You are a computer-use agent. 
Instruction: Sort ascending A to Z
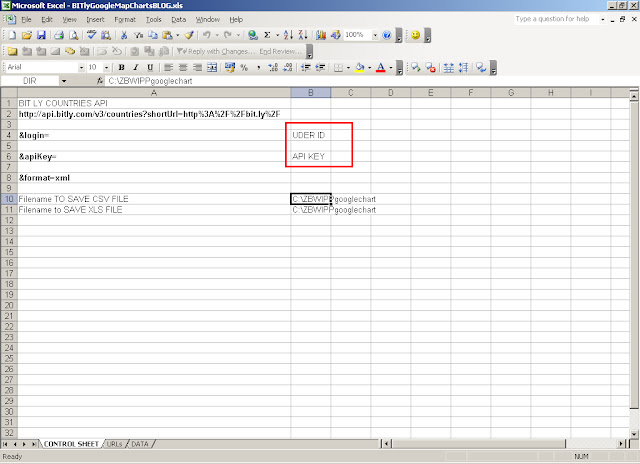tap(288, 35)
